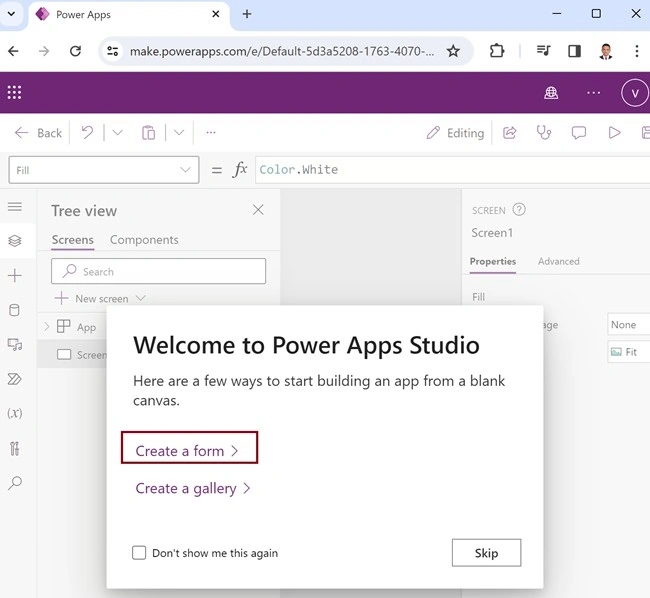Click the fx formula icon
This screenshot has height=598, width=650.
[x=240, y=169]
